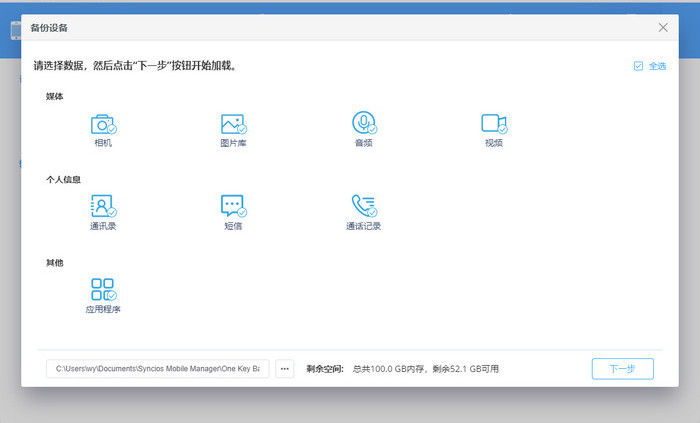Select the 通话记录 (Call log) icon
700x423 pixels.
(364, 206)
